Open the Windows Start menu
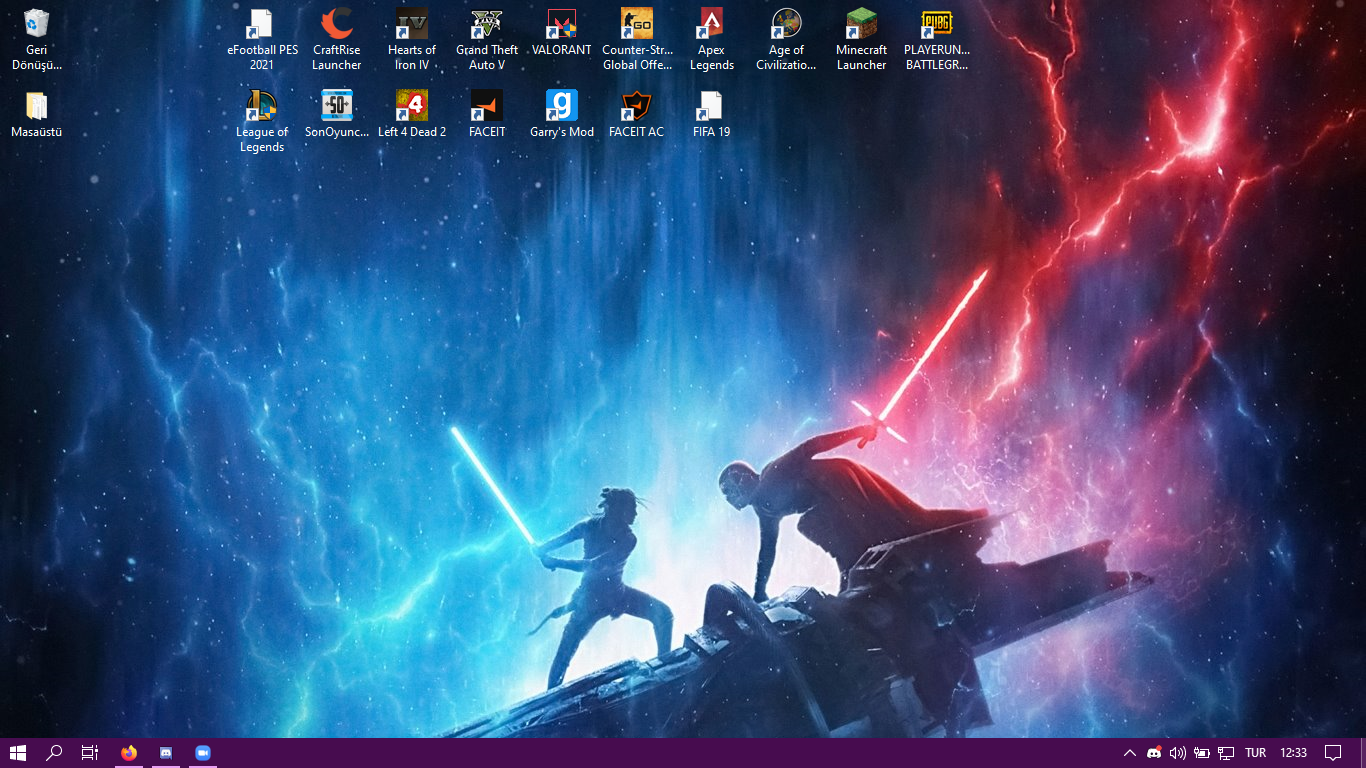The height and width of the screenshot is (768, 1366). pyautogui.click(x=18, y=753)
